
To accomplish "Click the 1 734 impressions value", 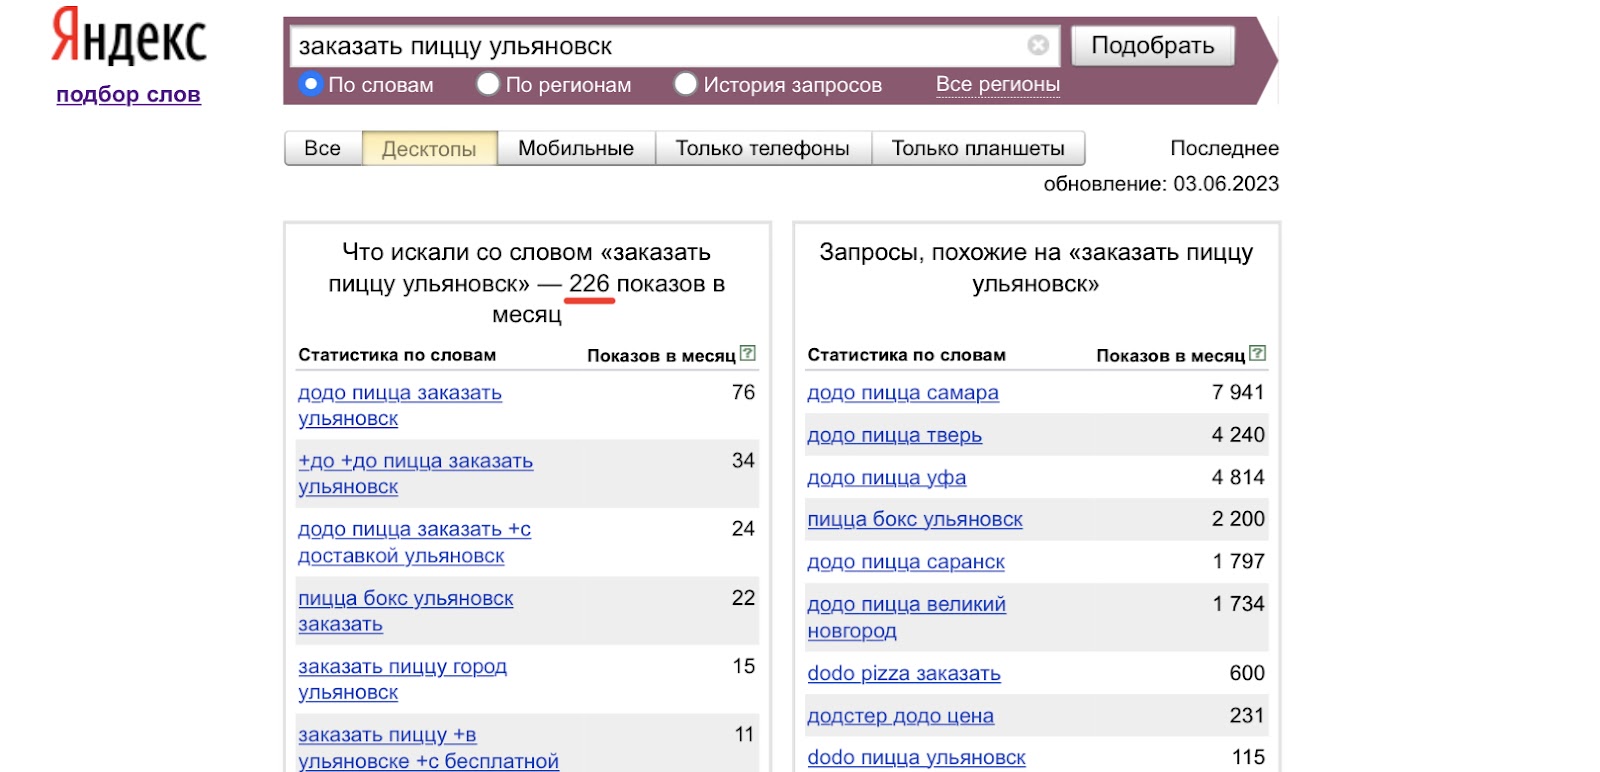I will 1239,603.
